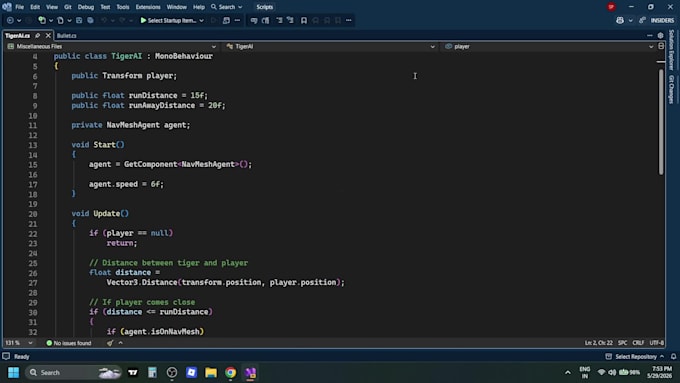Open Chrome from the taskbar
Viewport: 680px width, 383px height.
231,373
